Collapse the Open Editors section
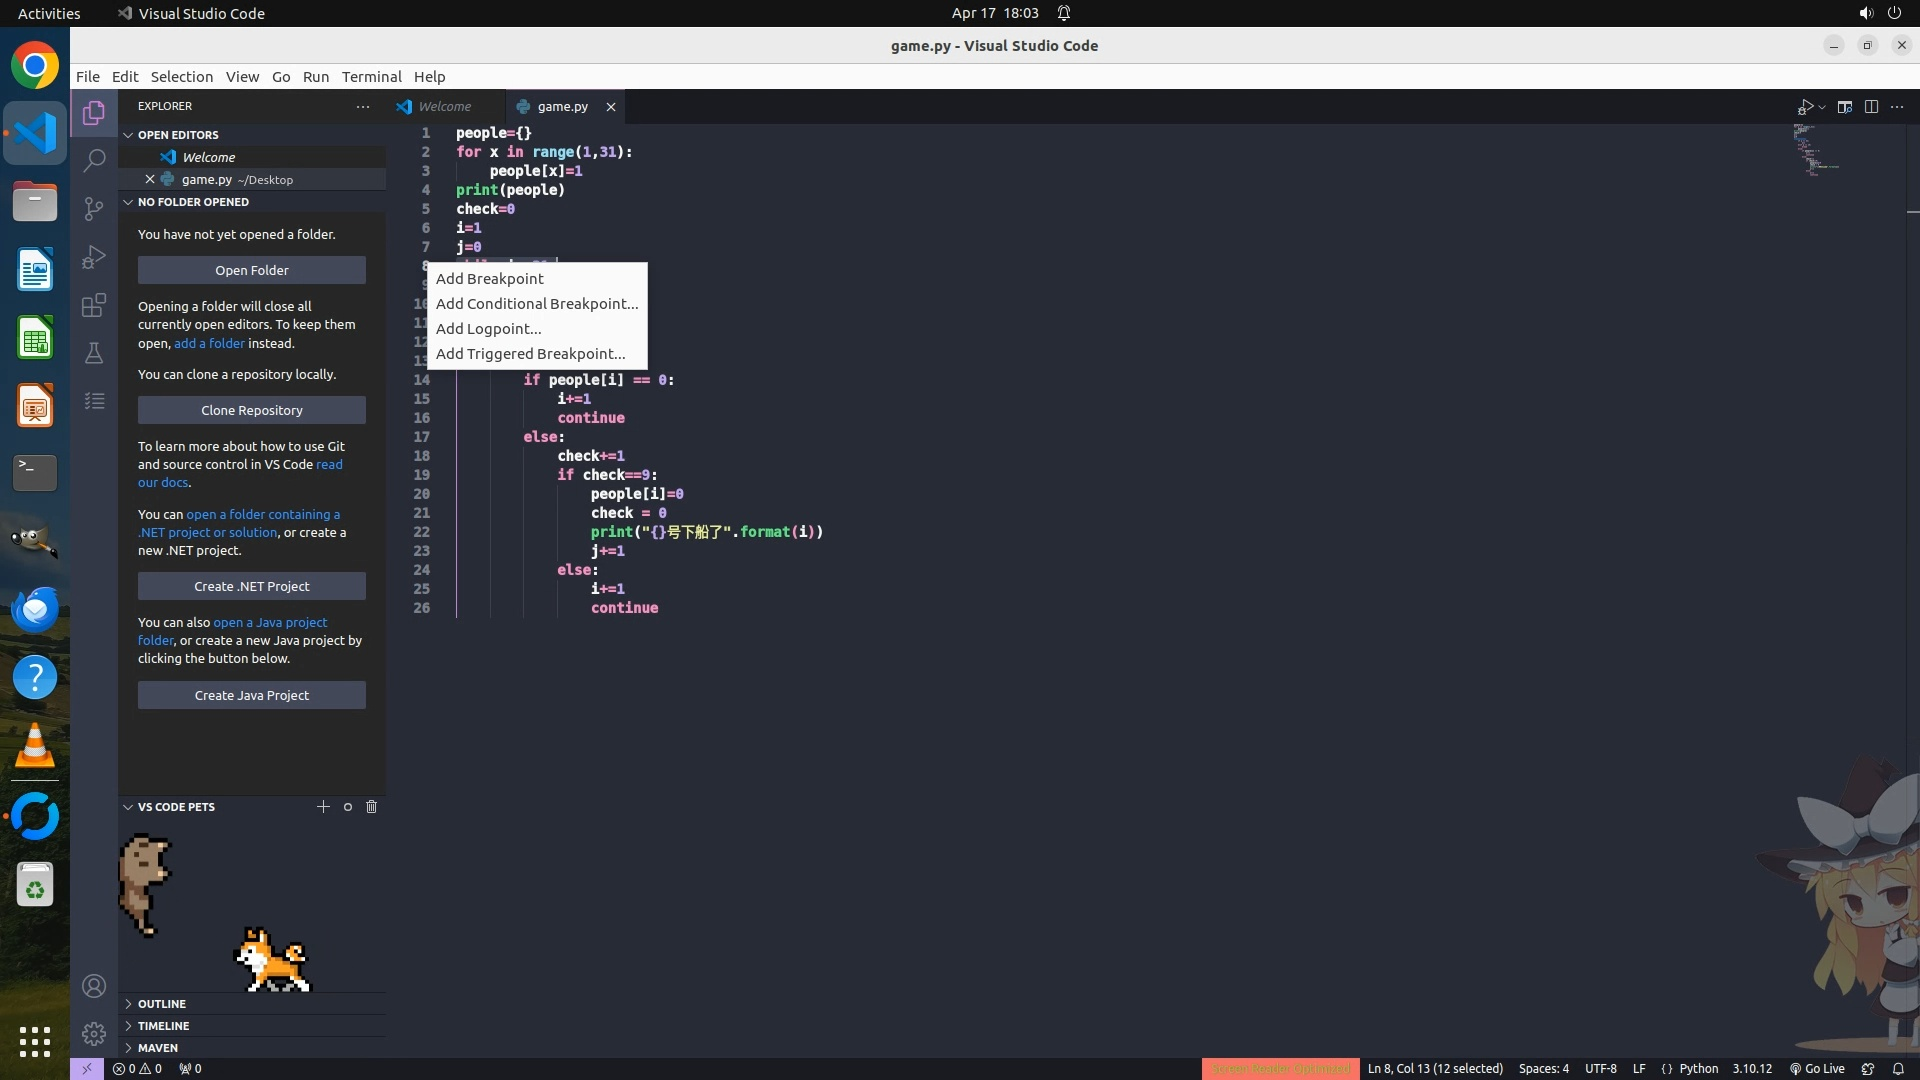Image resolution: width=1920 pixels, height=1080 pixels. coord(178,135)
